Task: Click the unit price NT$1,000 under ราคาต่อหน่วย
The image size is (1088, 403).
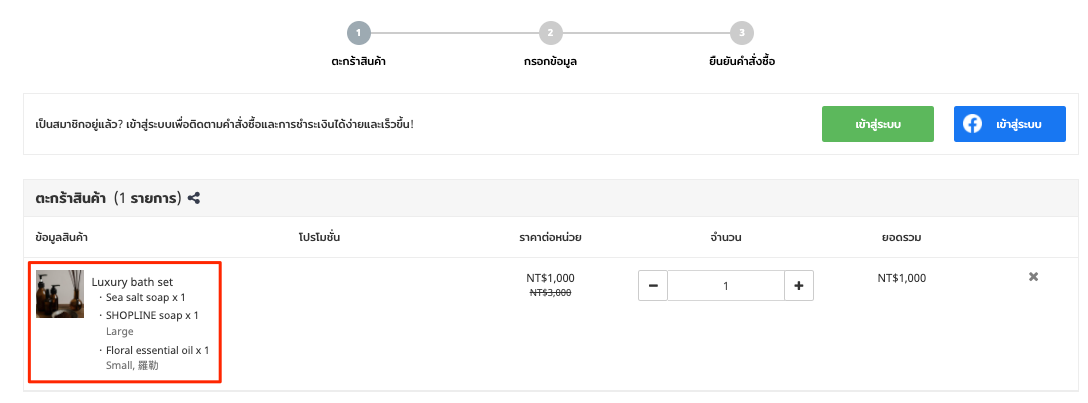Action: tap(550, 278)
